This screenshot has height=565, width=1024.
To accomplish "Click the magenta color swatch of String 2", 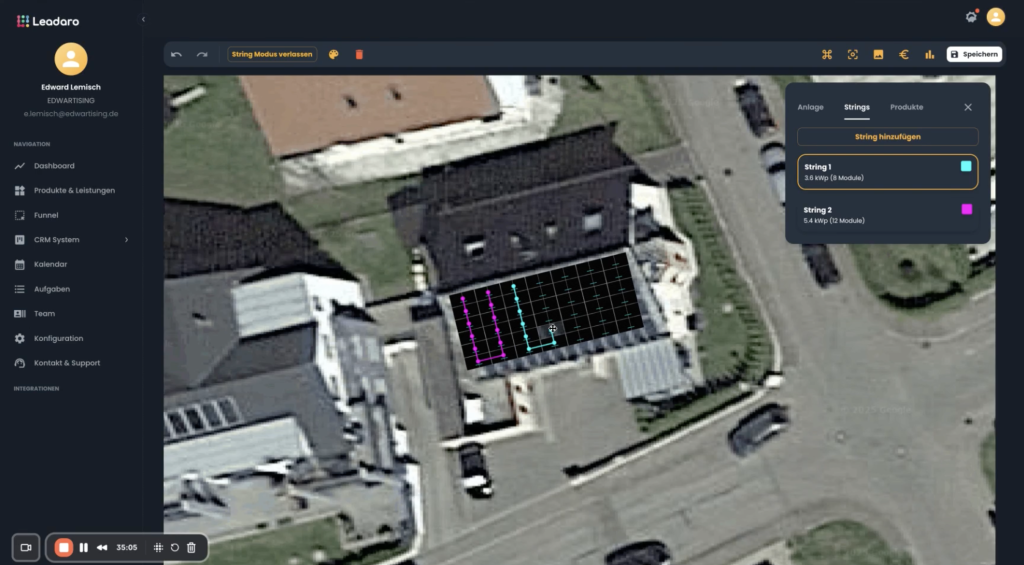I will 967,209.
